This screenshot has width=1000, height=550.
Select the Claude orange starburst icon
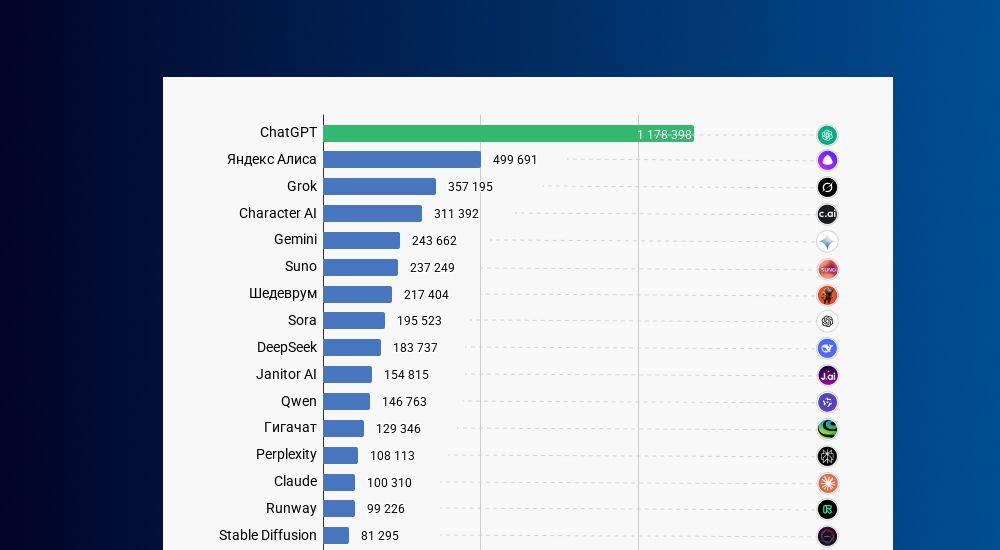point(827,483)
